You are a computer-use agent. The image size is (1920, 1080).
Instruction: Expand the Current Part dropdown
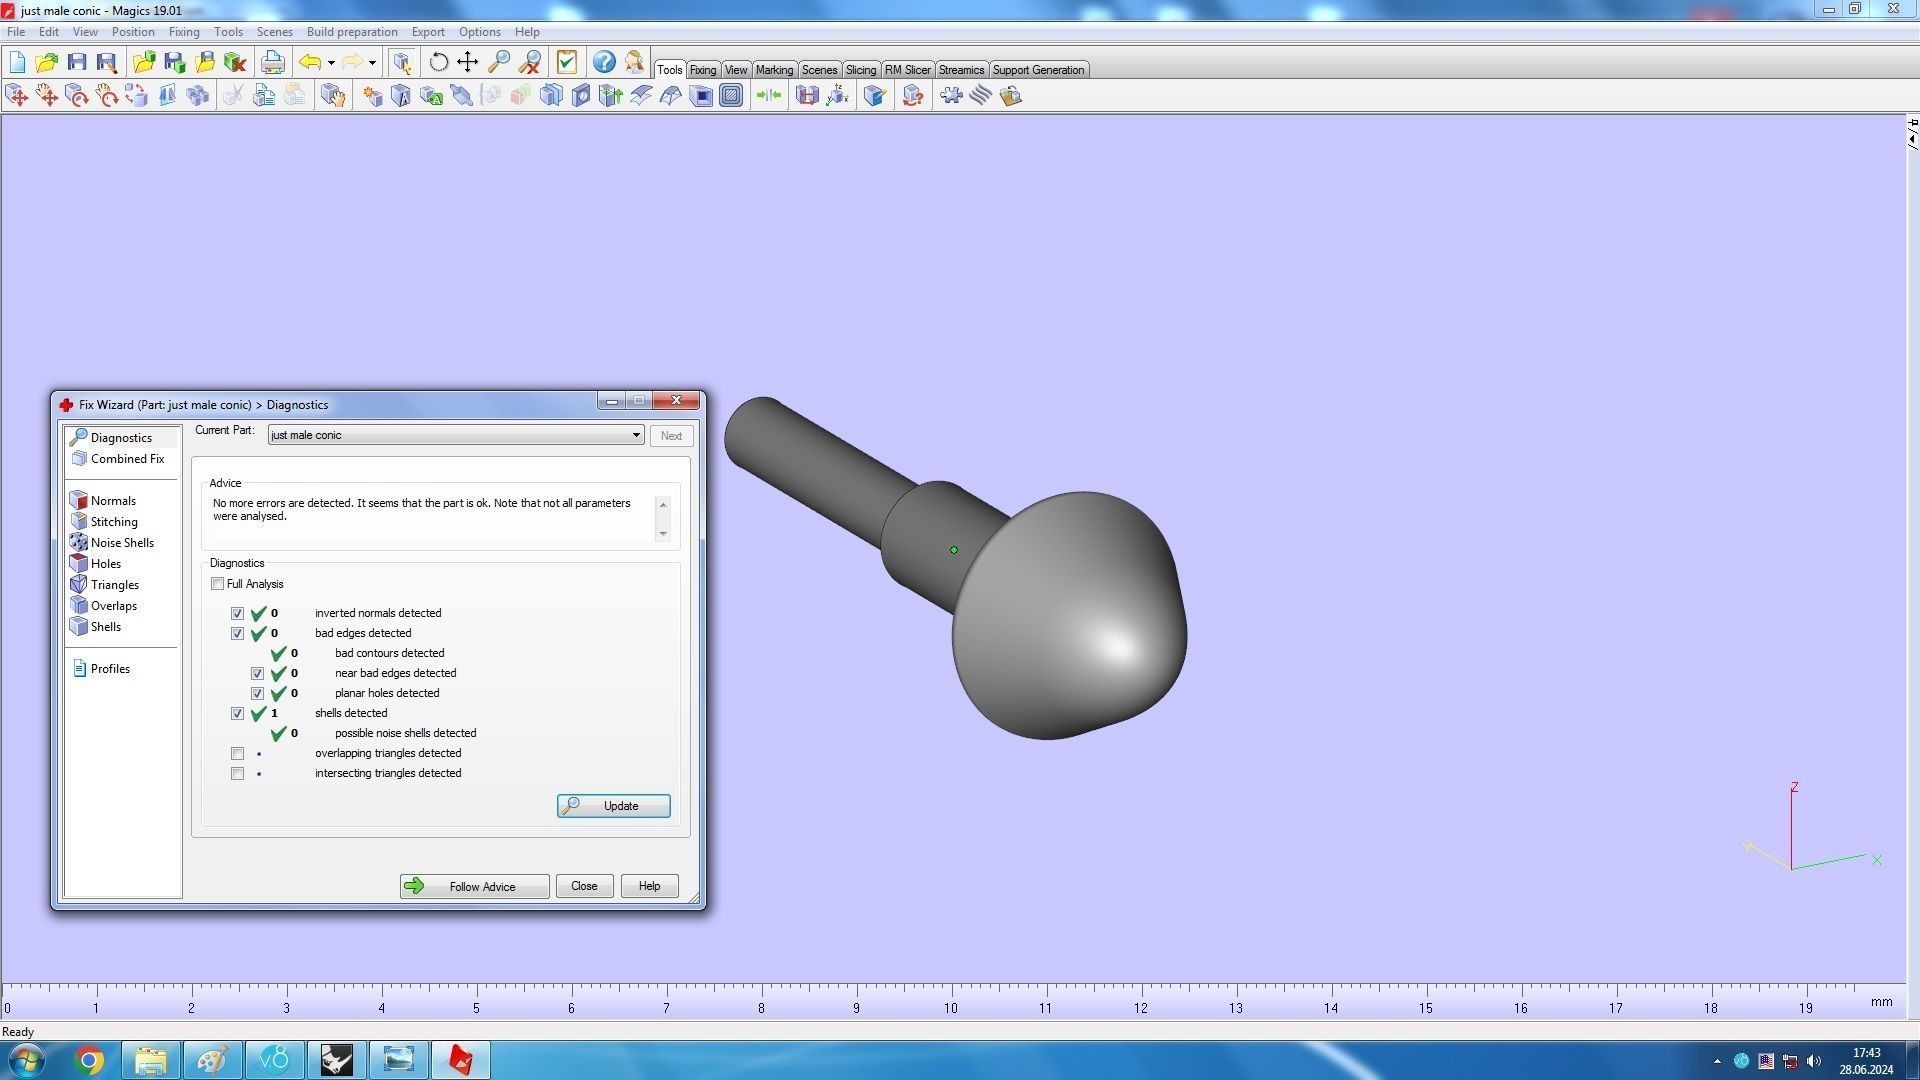coord(635,435)
